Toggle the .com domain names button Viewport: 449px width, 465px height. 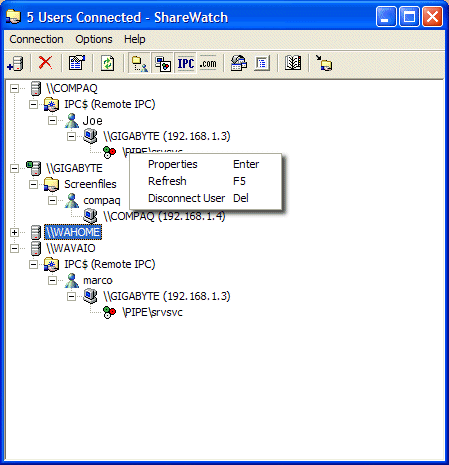pyautogui.click(x=208, y=63)
